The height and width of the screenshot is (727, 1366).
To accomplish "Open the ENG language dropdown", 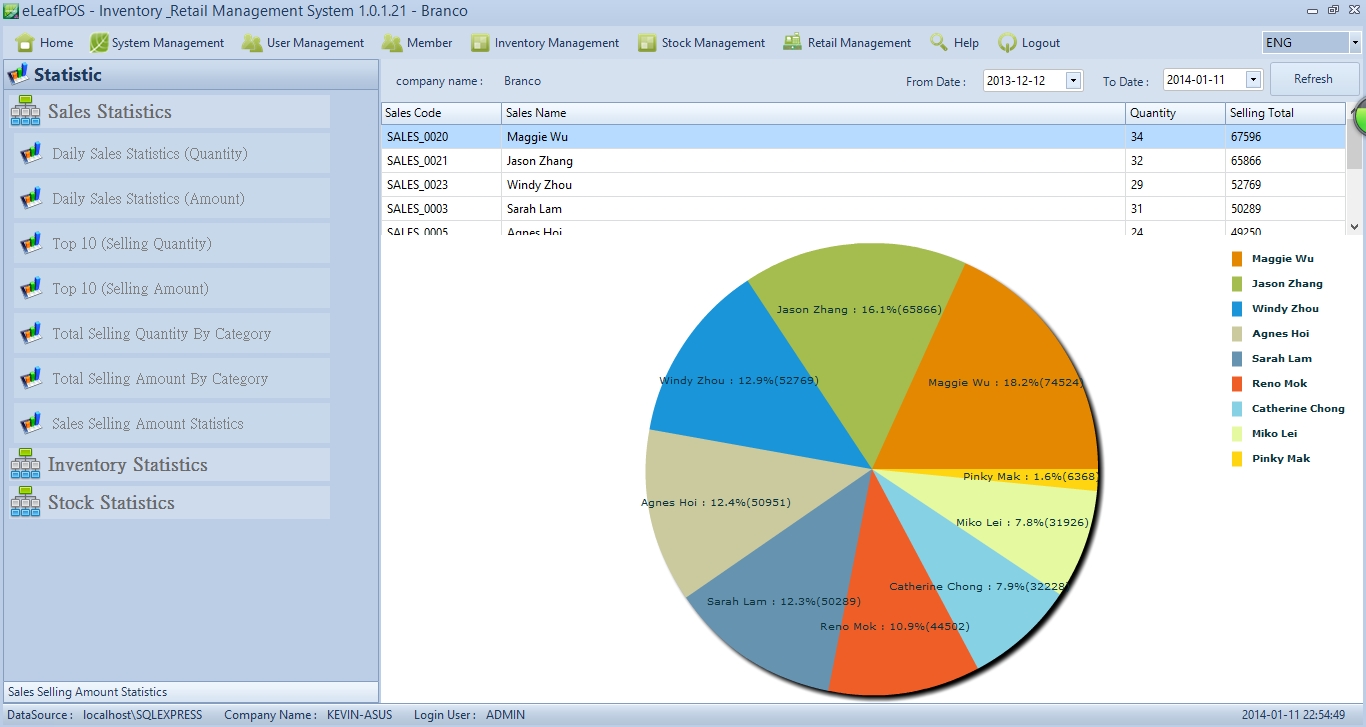I will [x=1354, y=43].
